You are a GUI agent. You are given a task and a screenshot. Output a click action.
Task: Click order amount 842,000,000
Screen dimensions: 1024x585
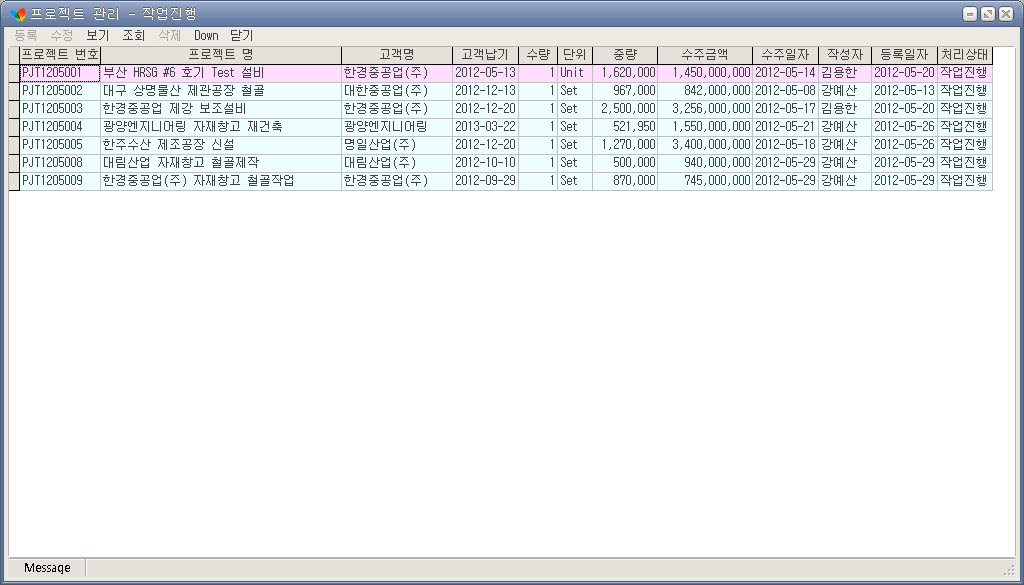705,91
